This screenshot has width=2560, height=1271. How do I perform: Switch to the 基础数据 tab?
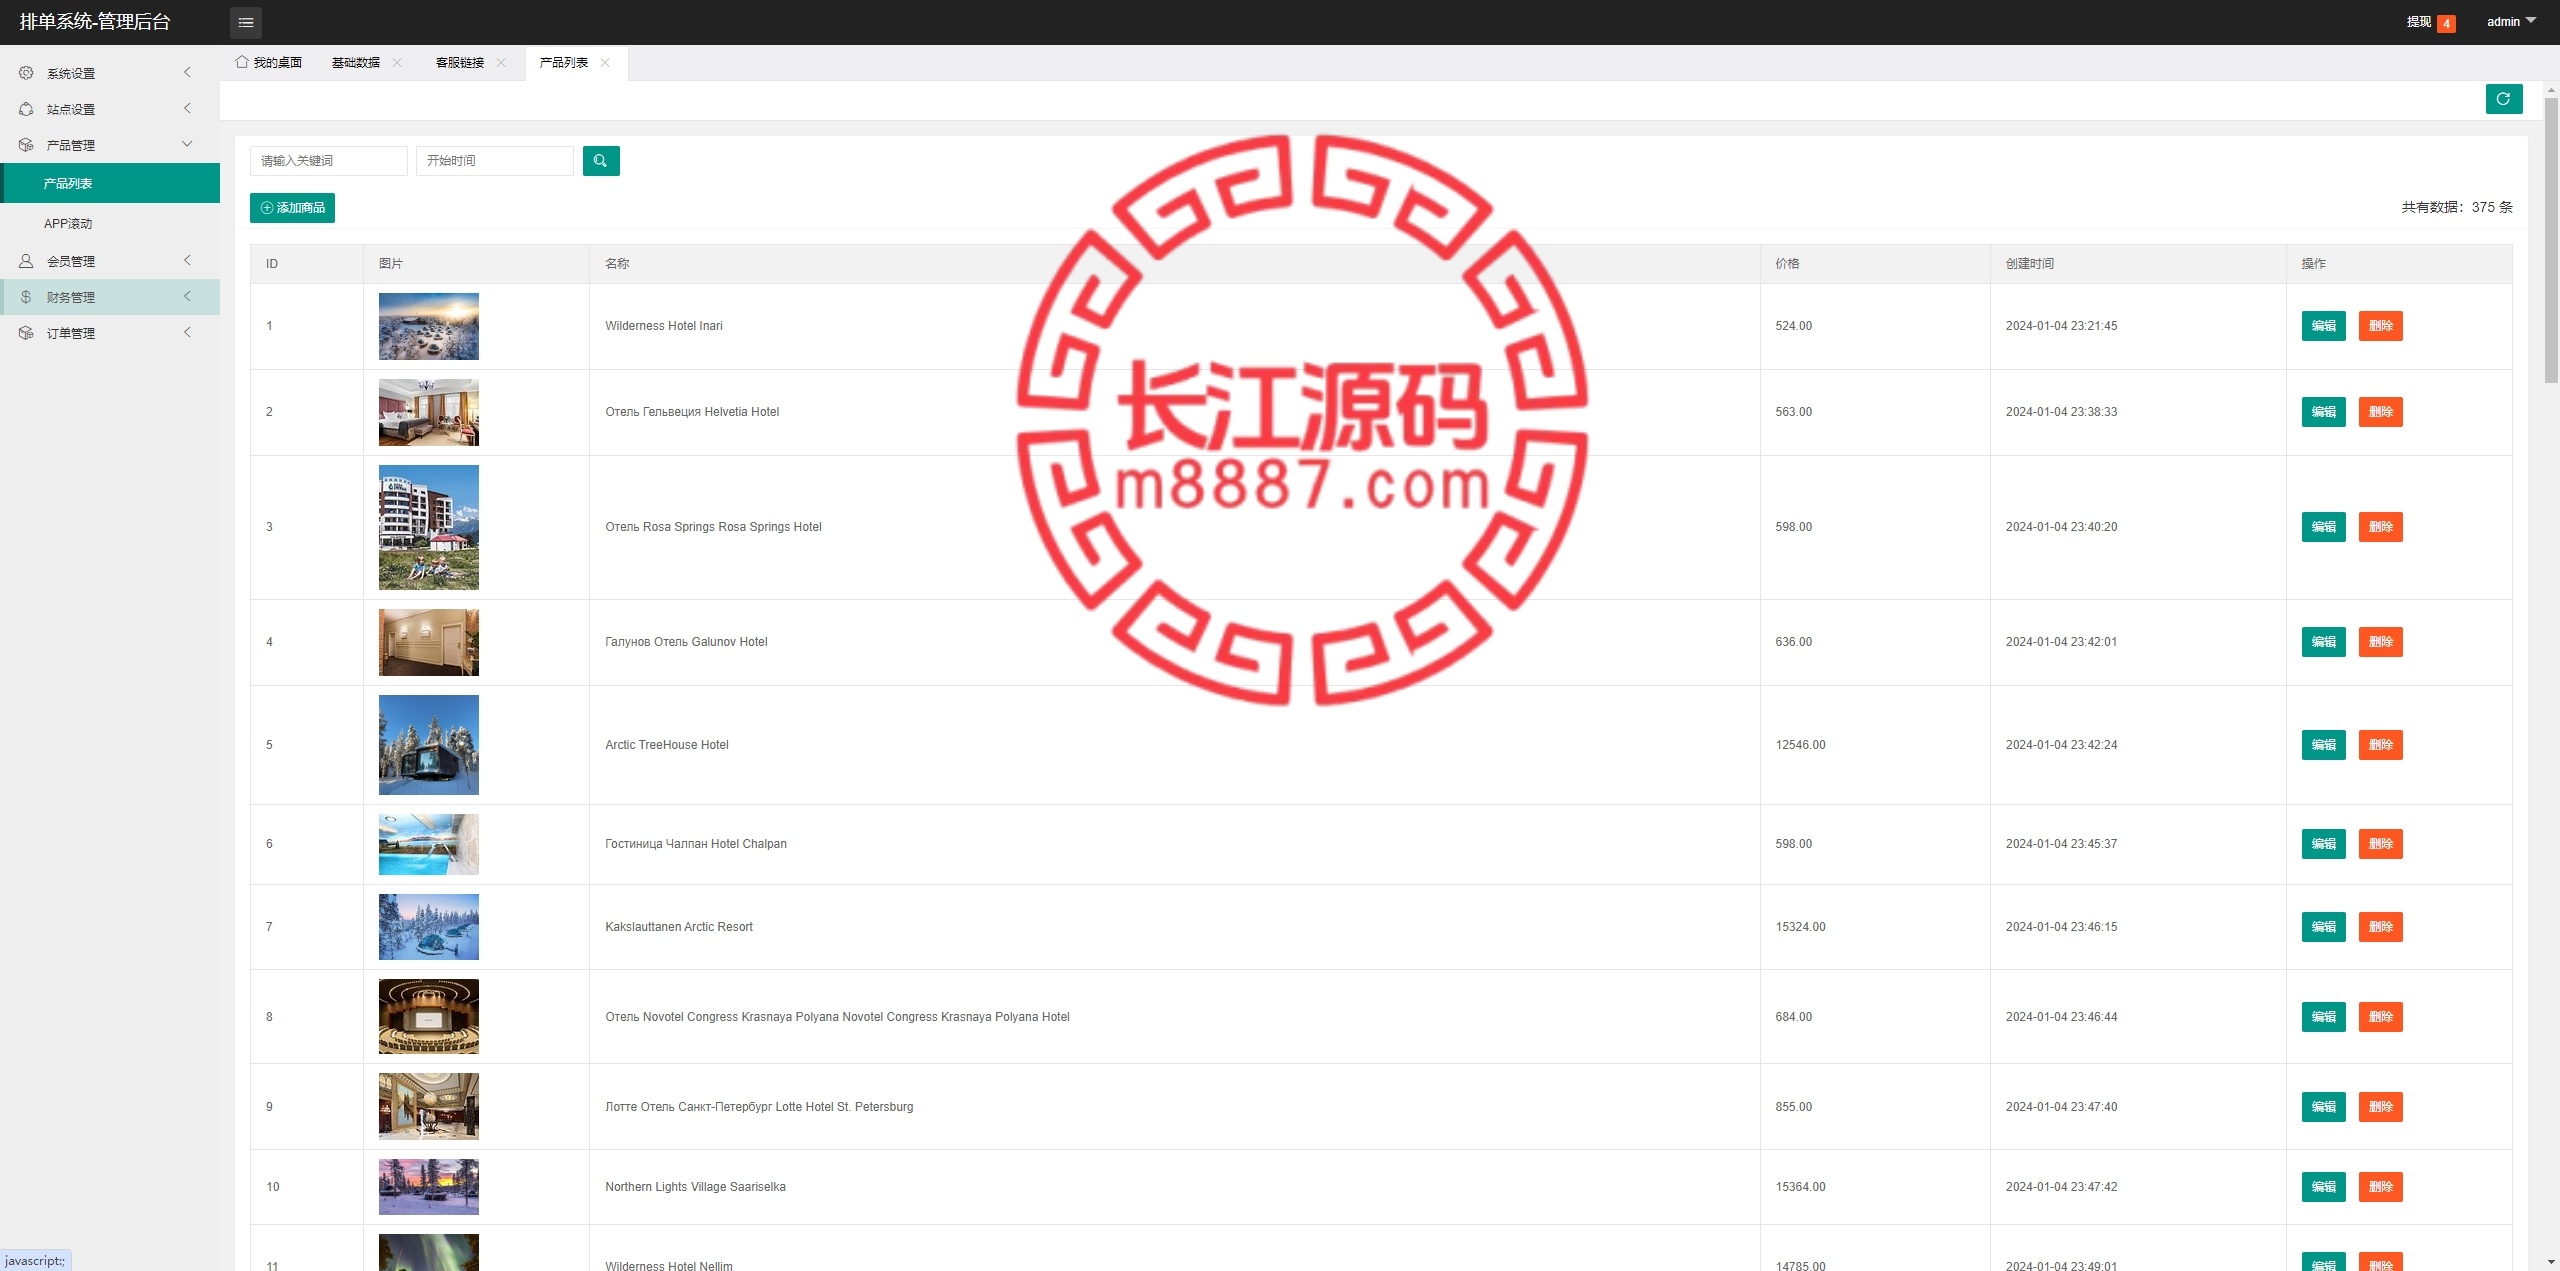[356, 62]
